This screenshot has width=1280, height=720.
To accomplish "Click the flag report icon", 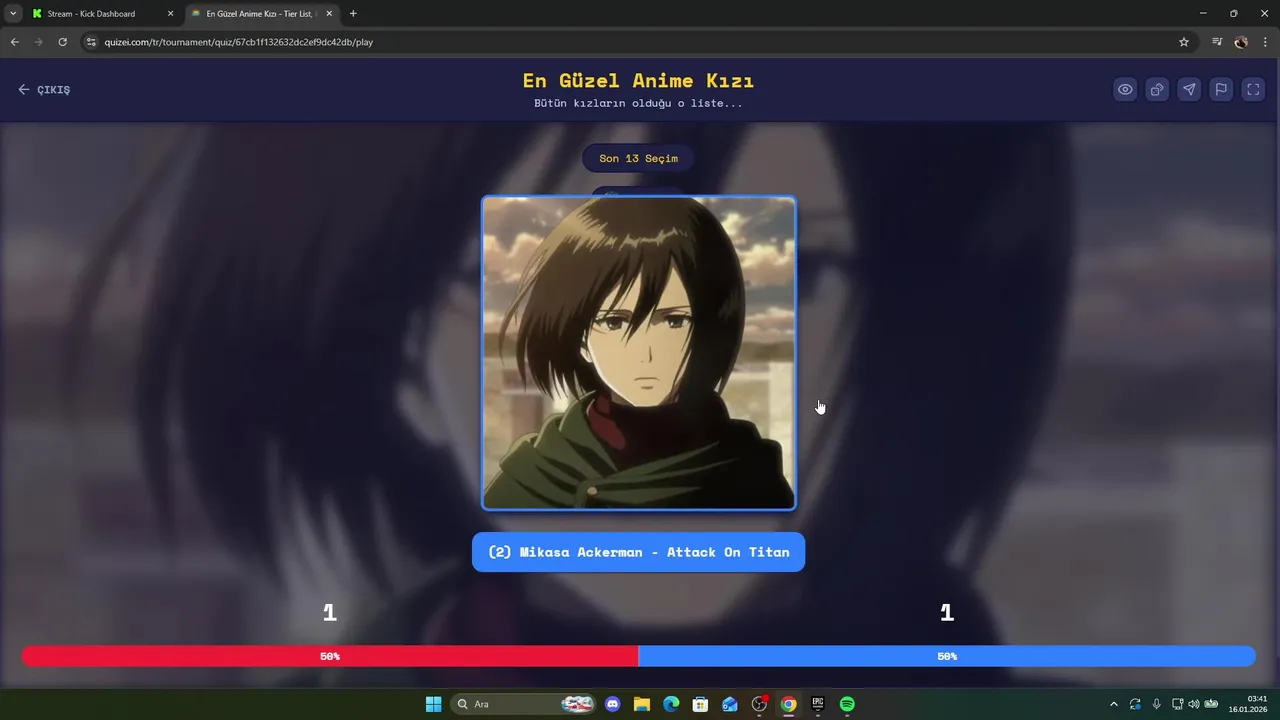I will (x=1221, y=89).
